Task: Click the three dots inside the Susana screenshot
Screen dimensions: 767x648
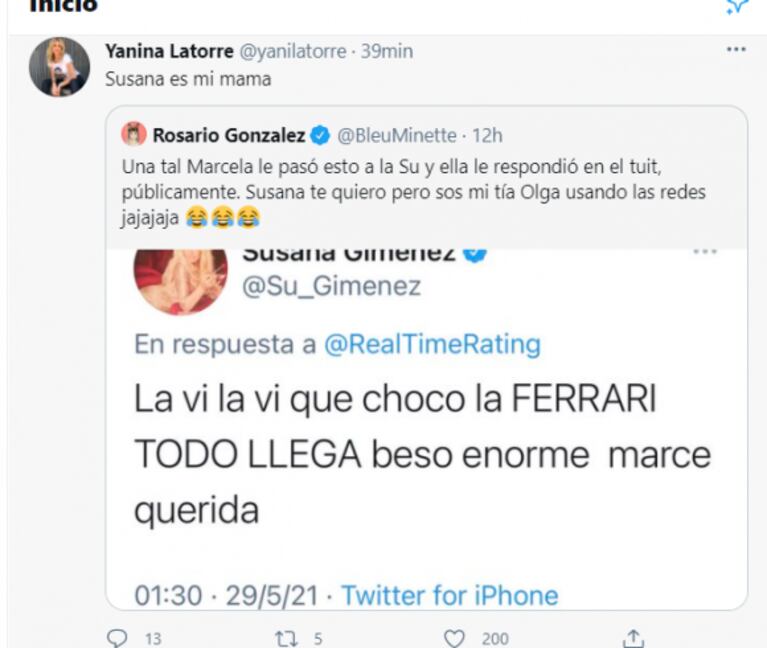Action: (x=705, y=252)
